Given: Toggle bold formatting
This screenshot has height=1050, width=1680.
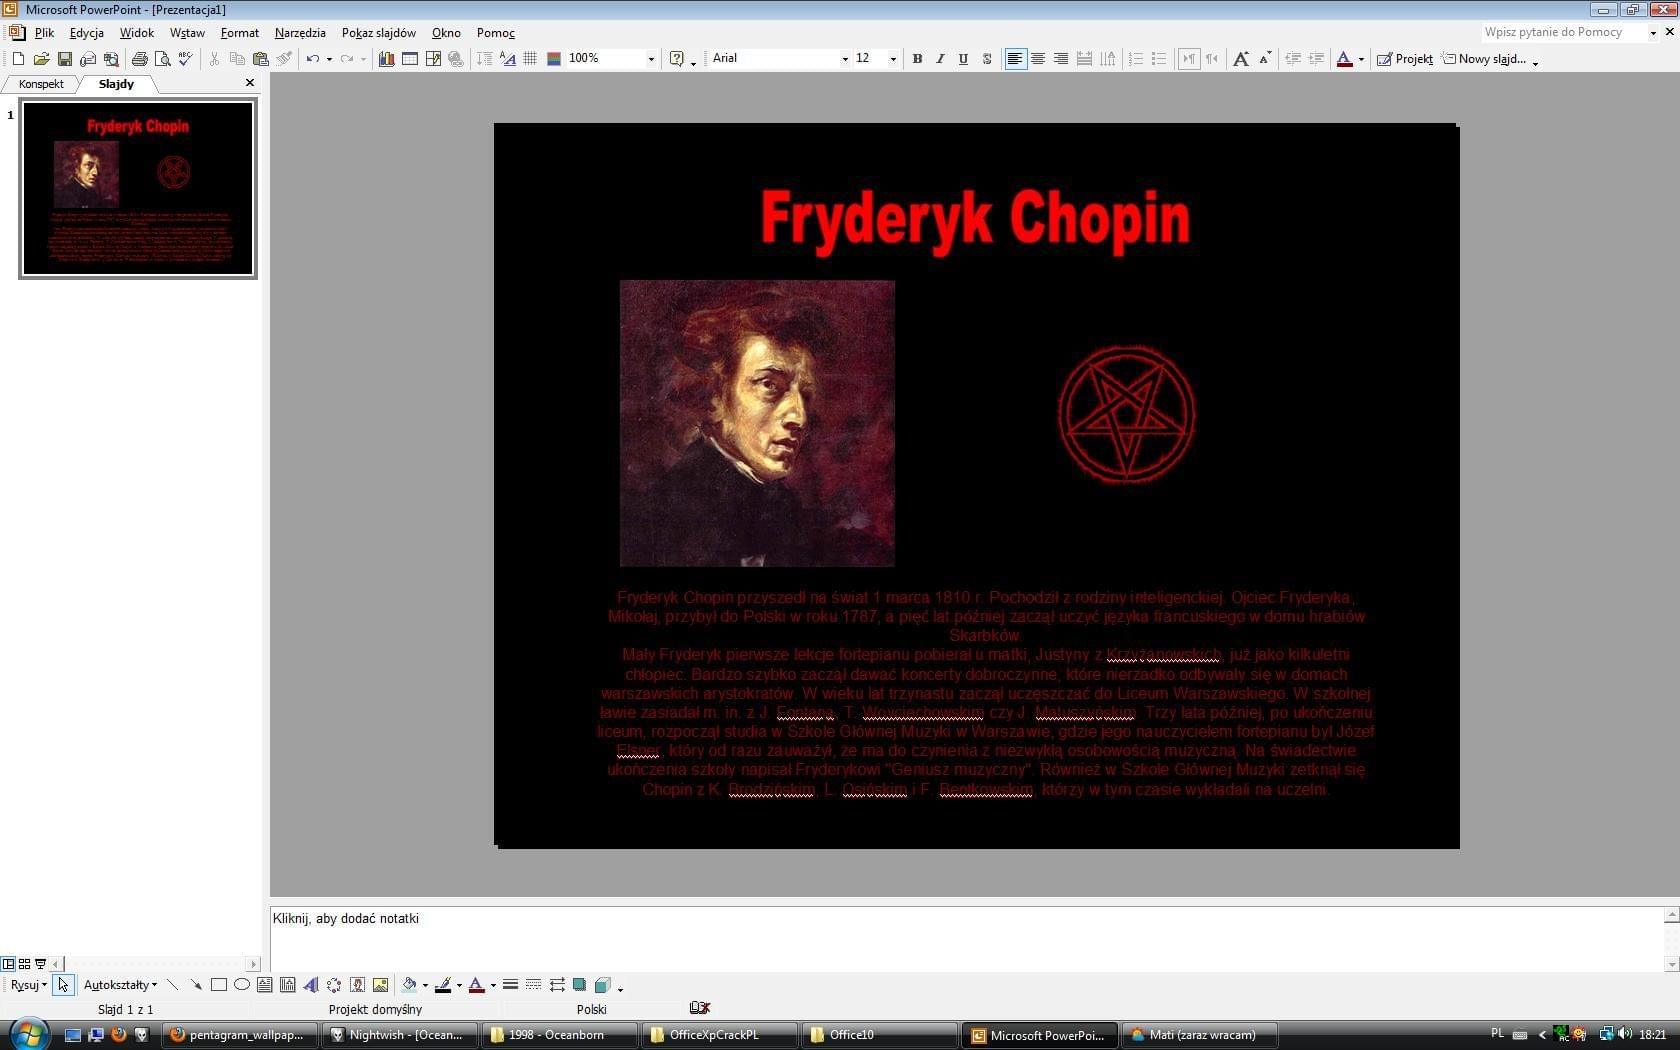Looking at the screenshot, I should (x=917, y=59).
